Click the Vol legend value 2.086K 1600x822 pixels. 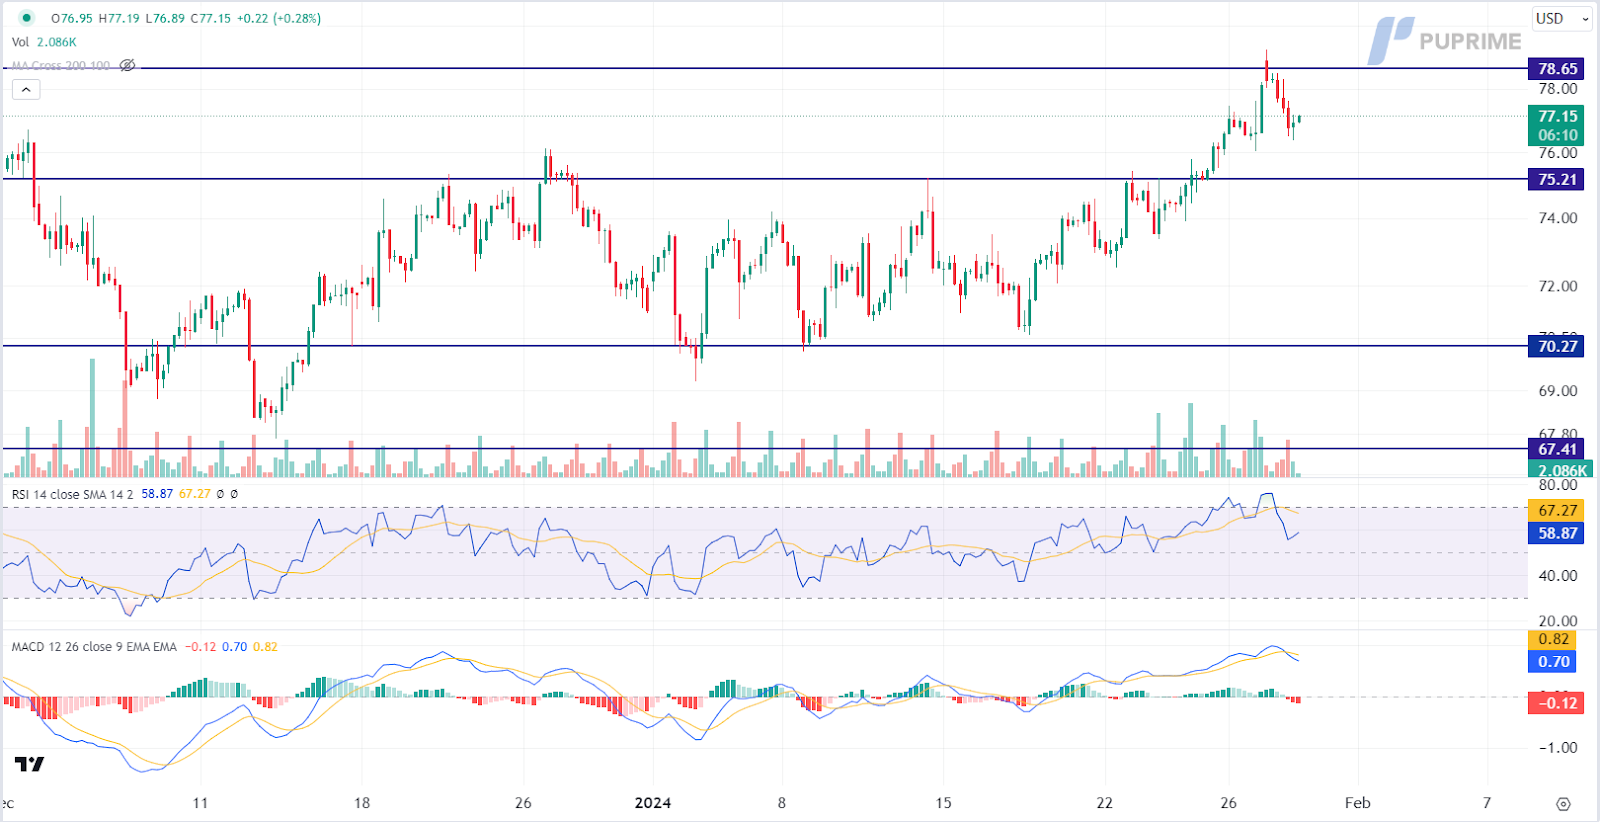click(57, 42)
